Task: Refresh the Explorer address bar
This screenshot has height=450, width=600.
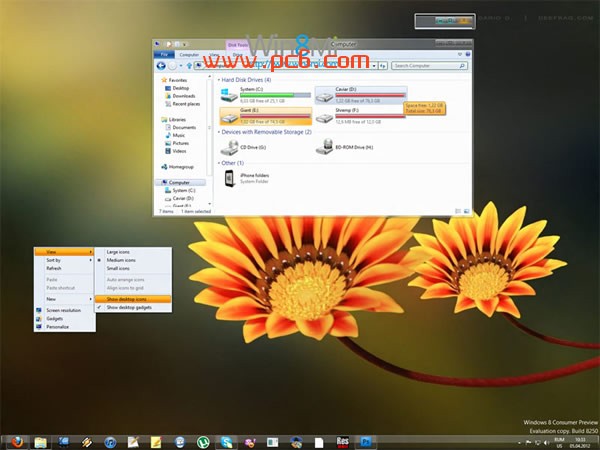Action: tap(383, 66)
